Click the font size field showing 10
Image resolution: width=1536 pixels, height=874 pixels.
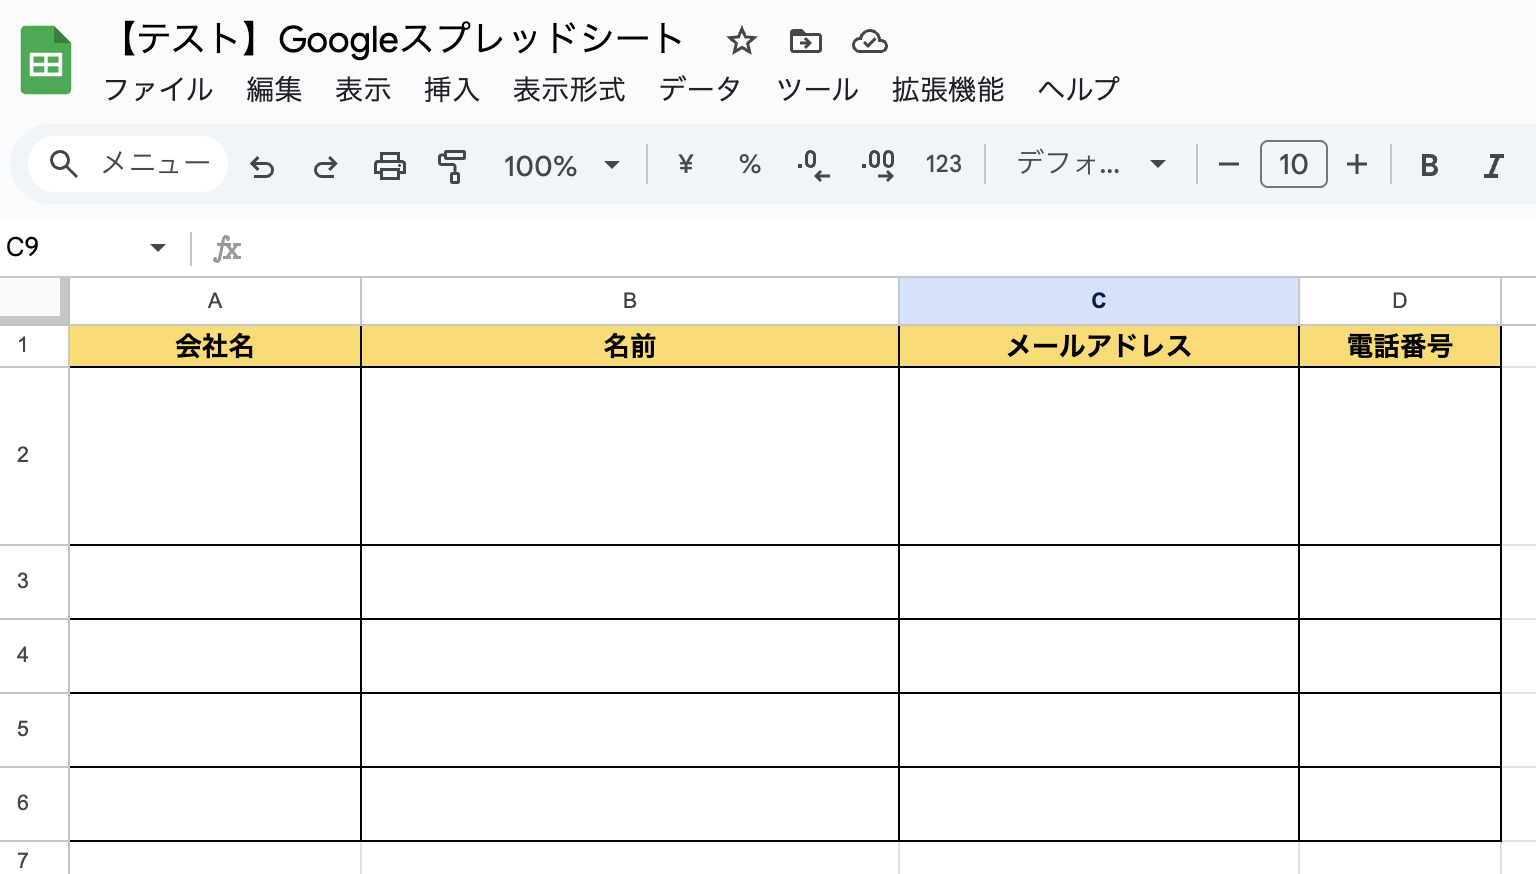pyautogui.click(x=1293, y=164)
